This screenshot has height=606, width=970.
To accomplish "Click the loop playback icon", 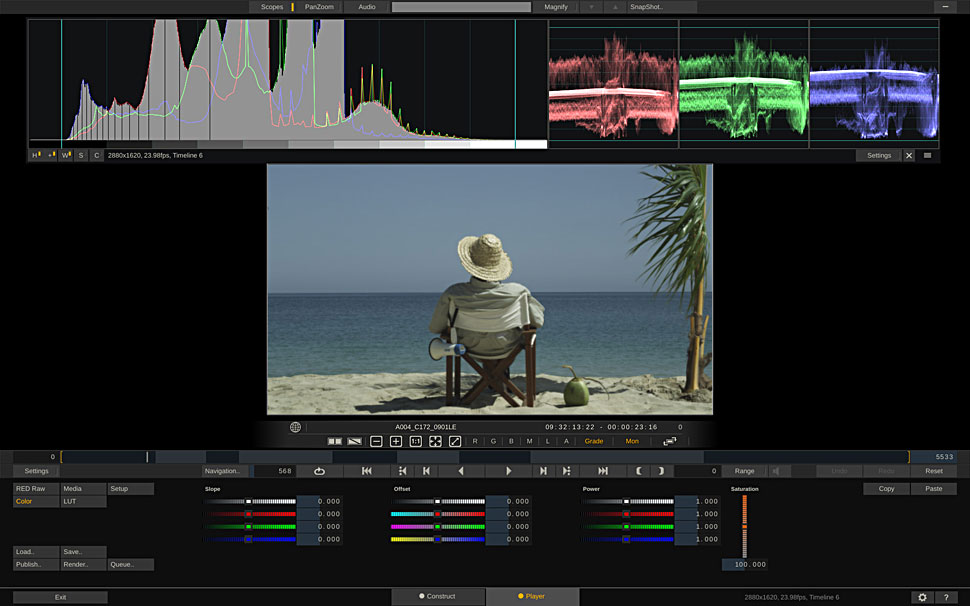I will click(319, 471).
